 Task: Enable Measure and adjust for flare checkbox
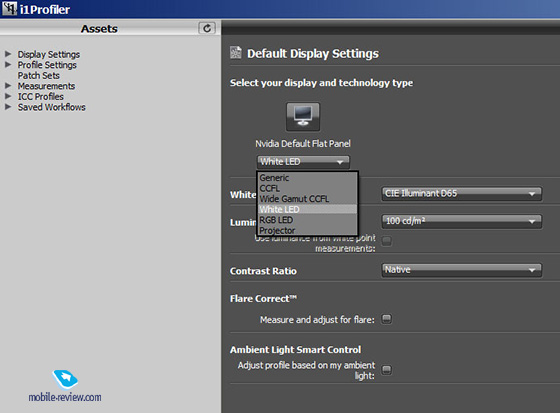click(x=386, y=319)
